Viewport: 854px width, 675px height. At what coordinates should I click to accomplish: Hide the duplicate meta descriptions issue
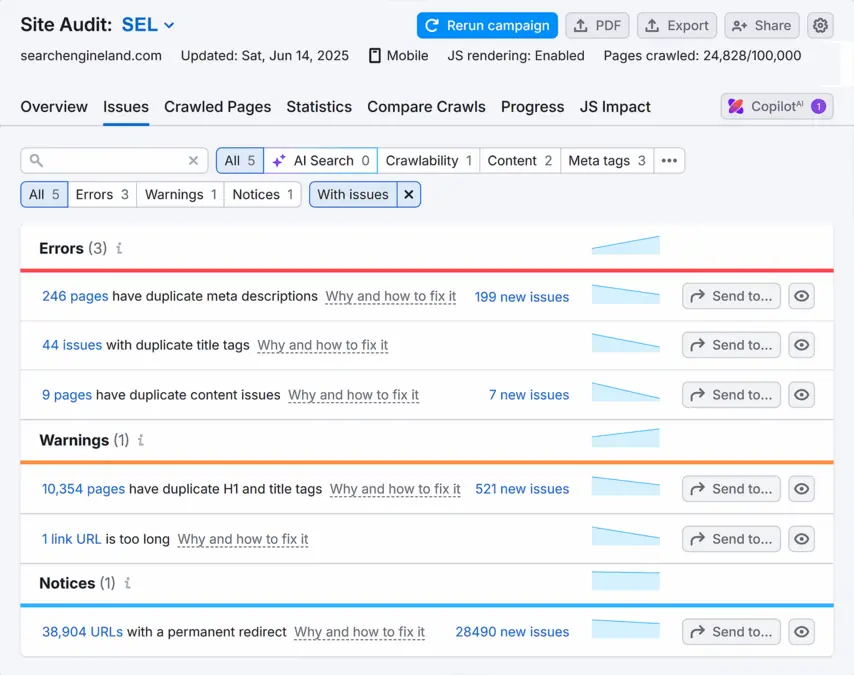click(x=801, y=296)
